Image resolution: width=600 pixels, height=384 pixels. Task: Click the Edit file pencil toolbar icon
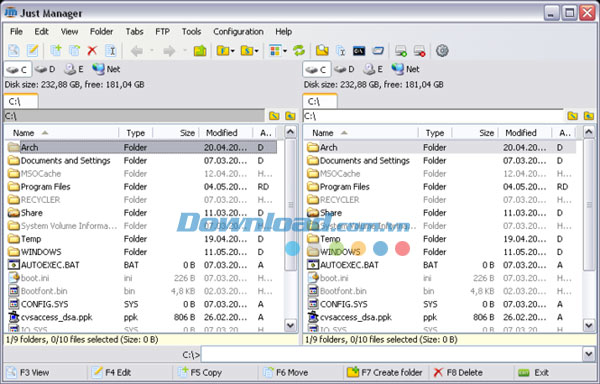pyautogui.click(x=33, y=50)
